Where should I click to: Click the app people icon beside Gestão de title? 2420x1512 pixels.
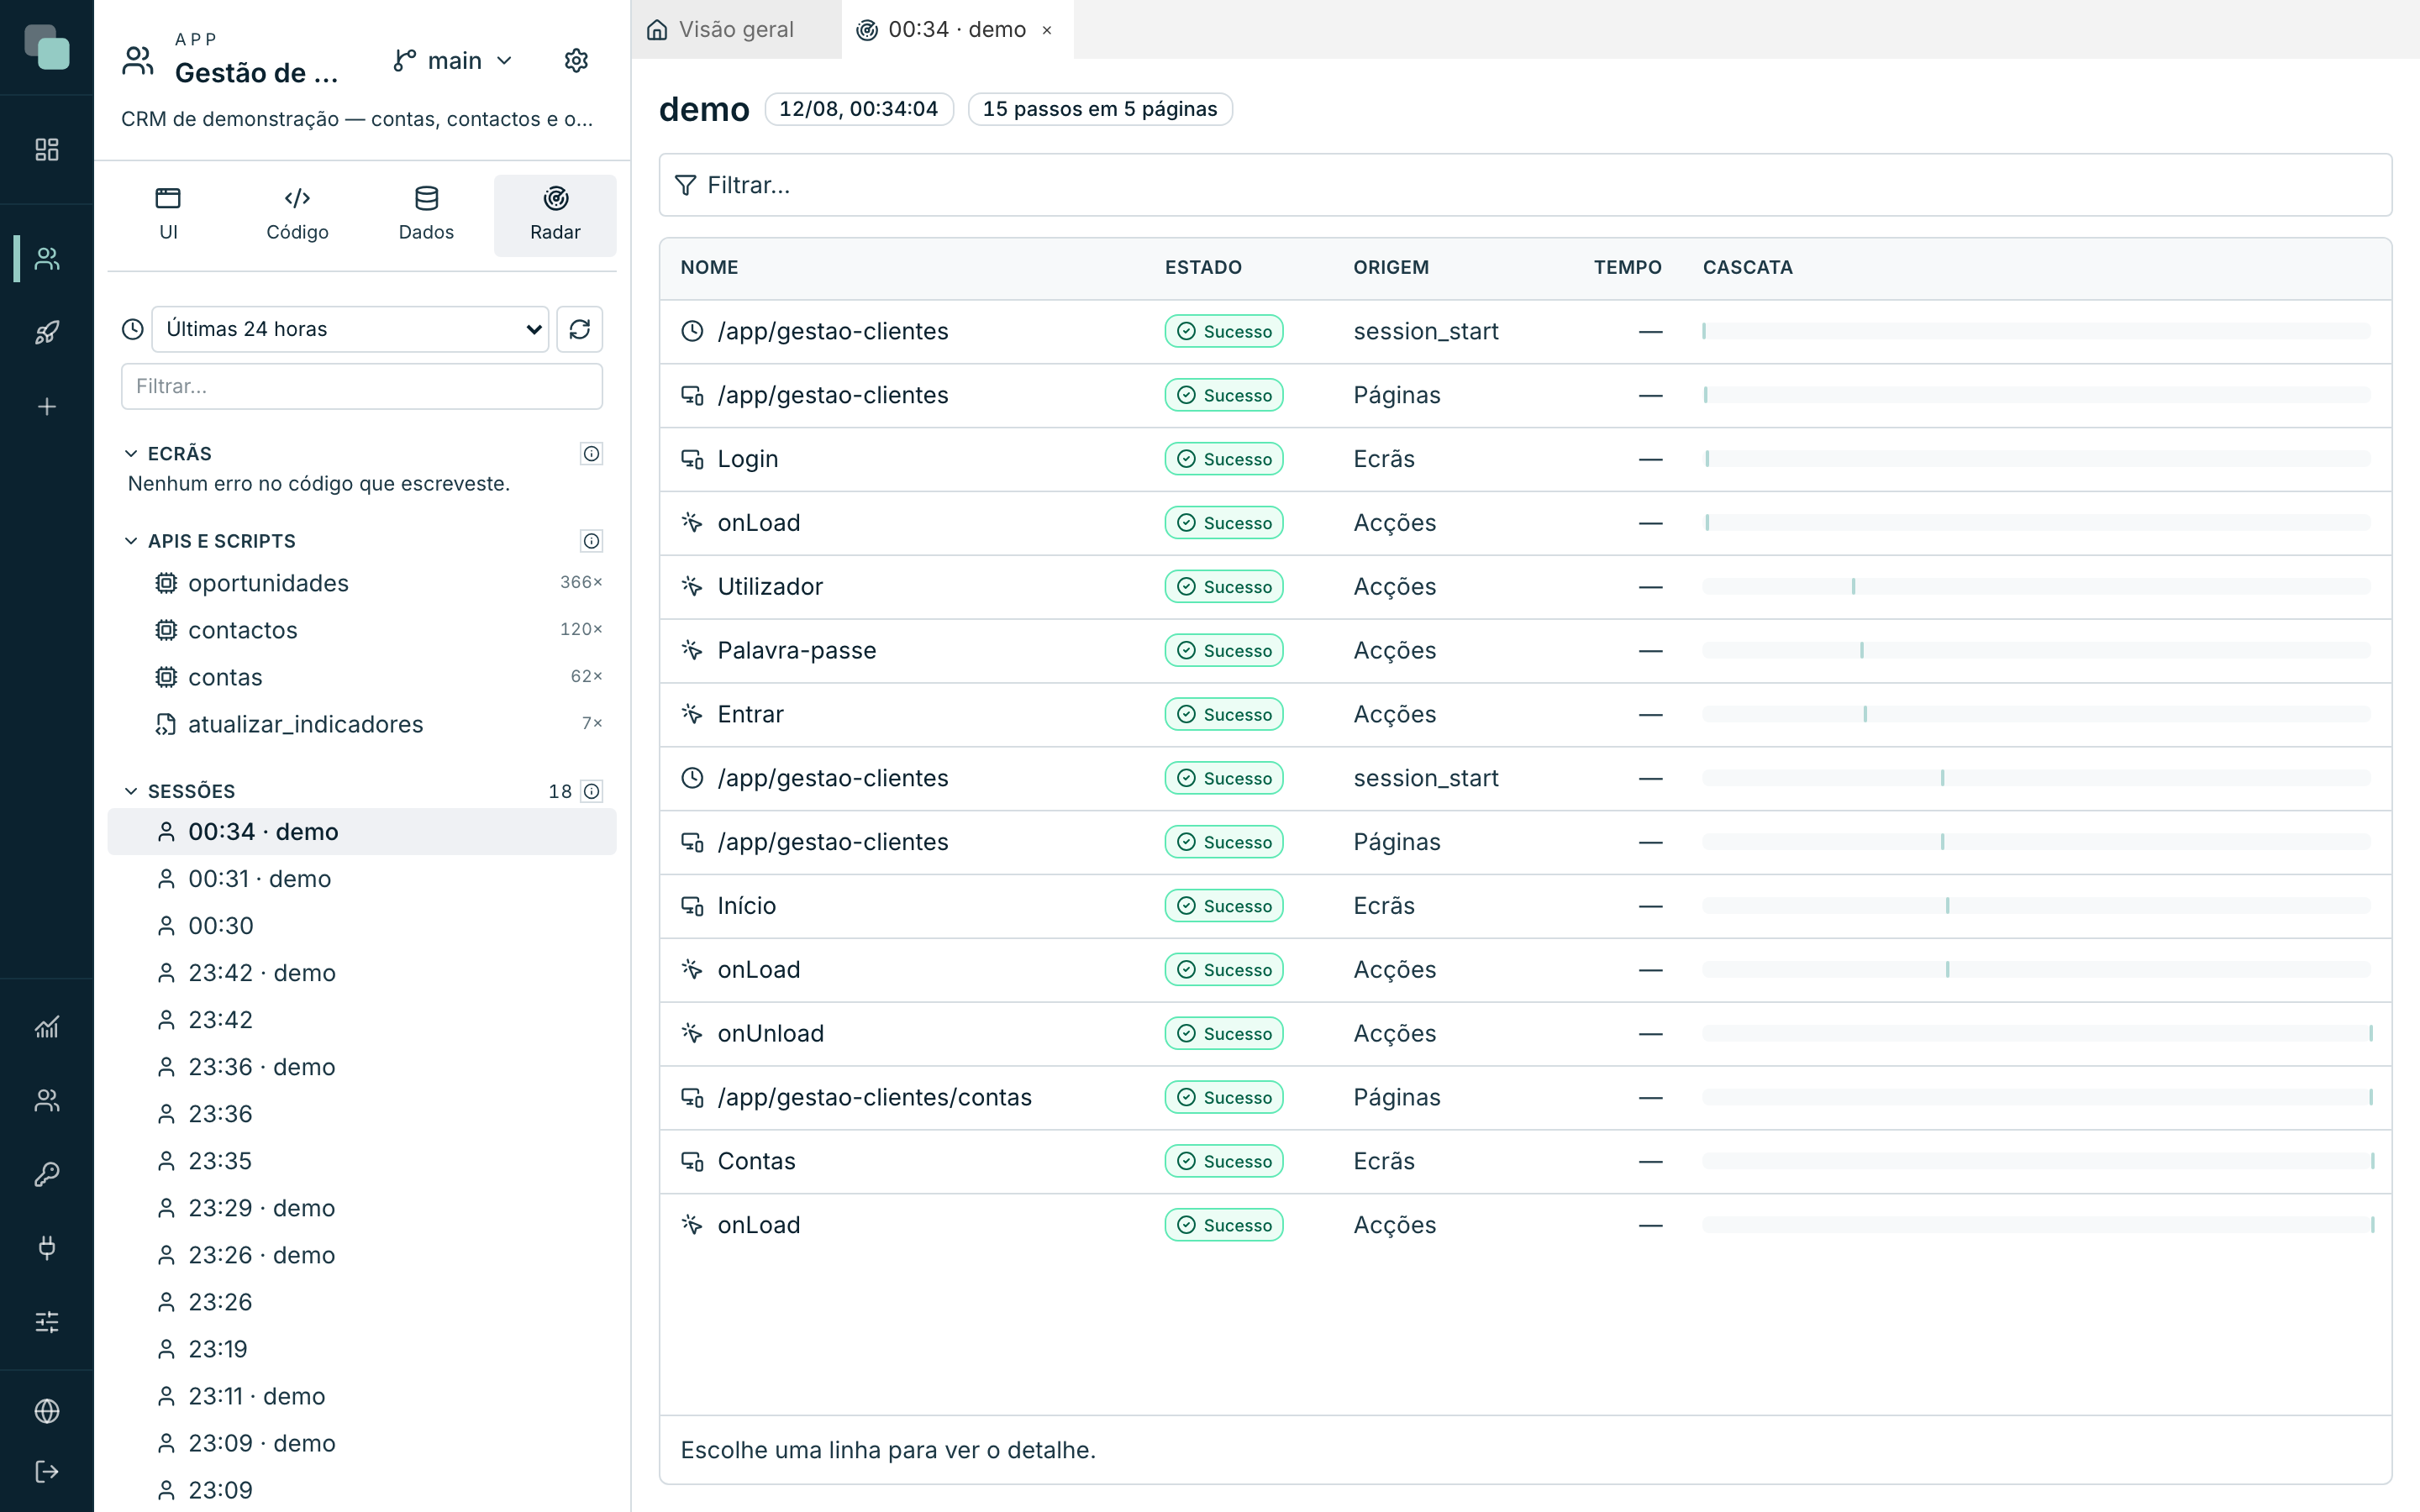click(138, 61)
